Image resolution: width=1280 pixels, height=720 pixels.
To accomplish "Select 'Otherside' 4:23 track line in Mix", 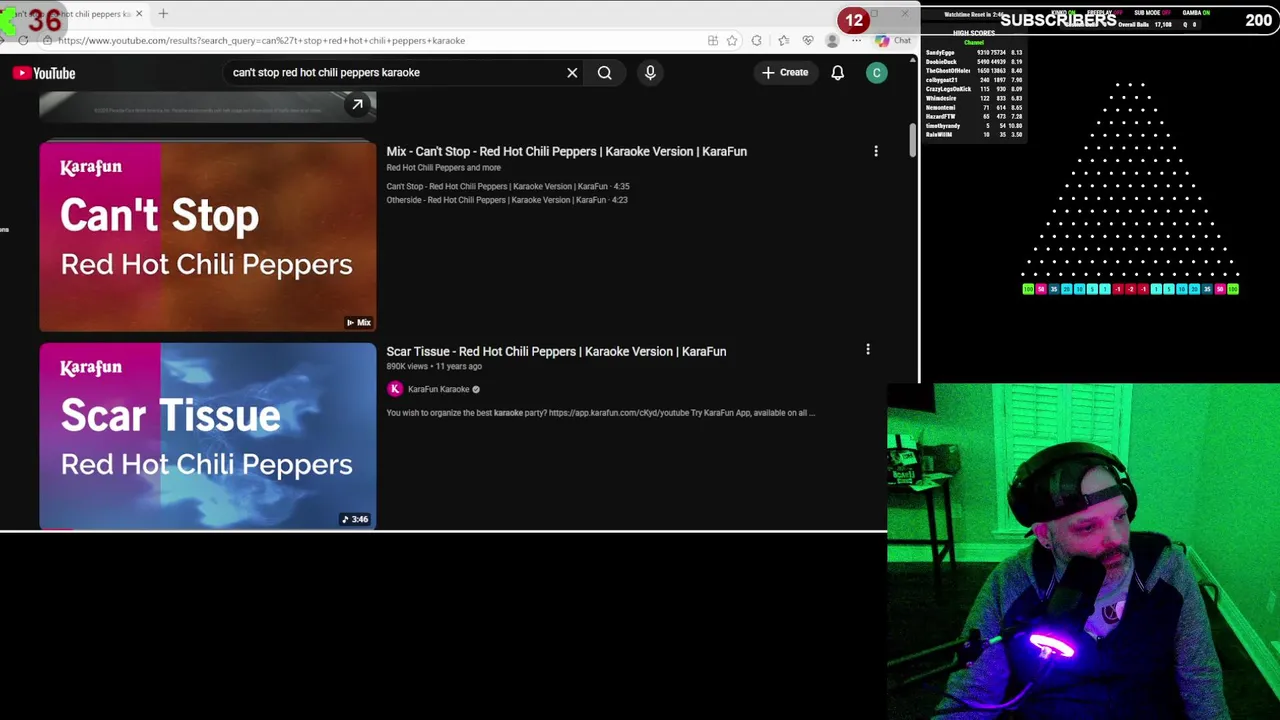I will pyautogui.click(x=507, y=200).
